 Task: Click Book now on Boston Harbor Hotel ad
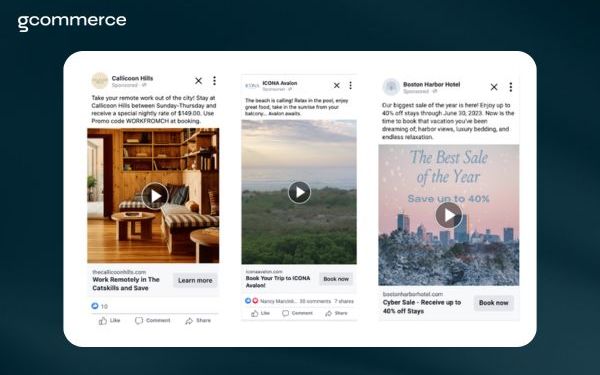point(494,303)
